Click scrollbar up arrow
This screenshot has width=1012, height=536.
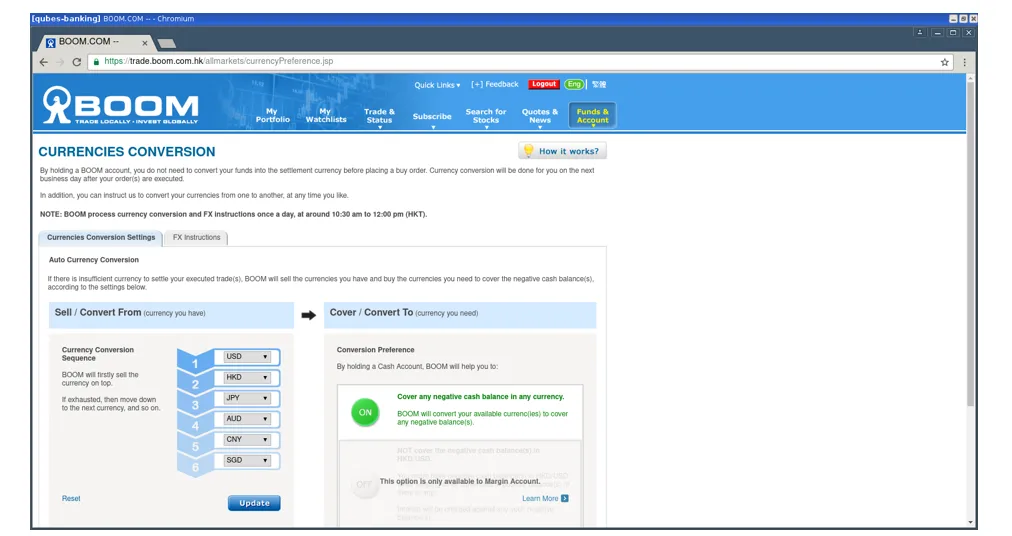click(x=970, y=78)
